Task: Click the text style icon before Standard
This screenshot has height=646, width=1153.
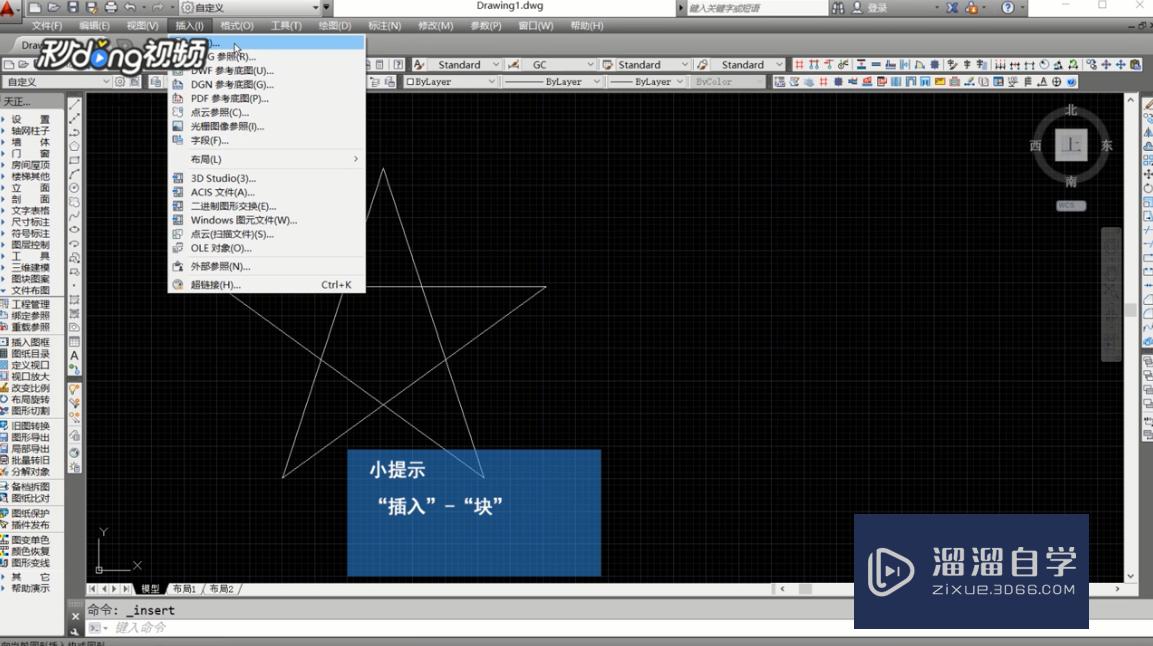Action: (x=418, y=65)
